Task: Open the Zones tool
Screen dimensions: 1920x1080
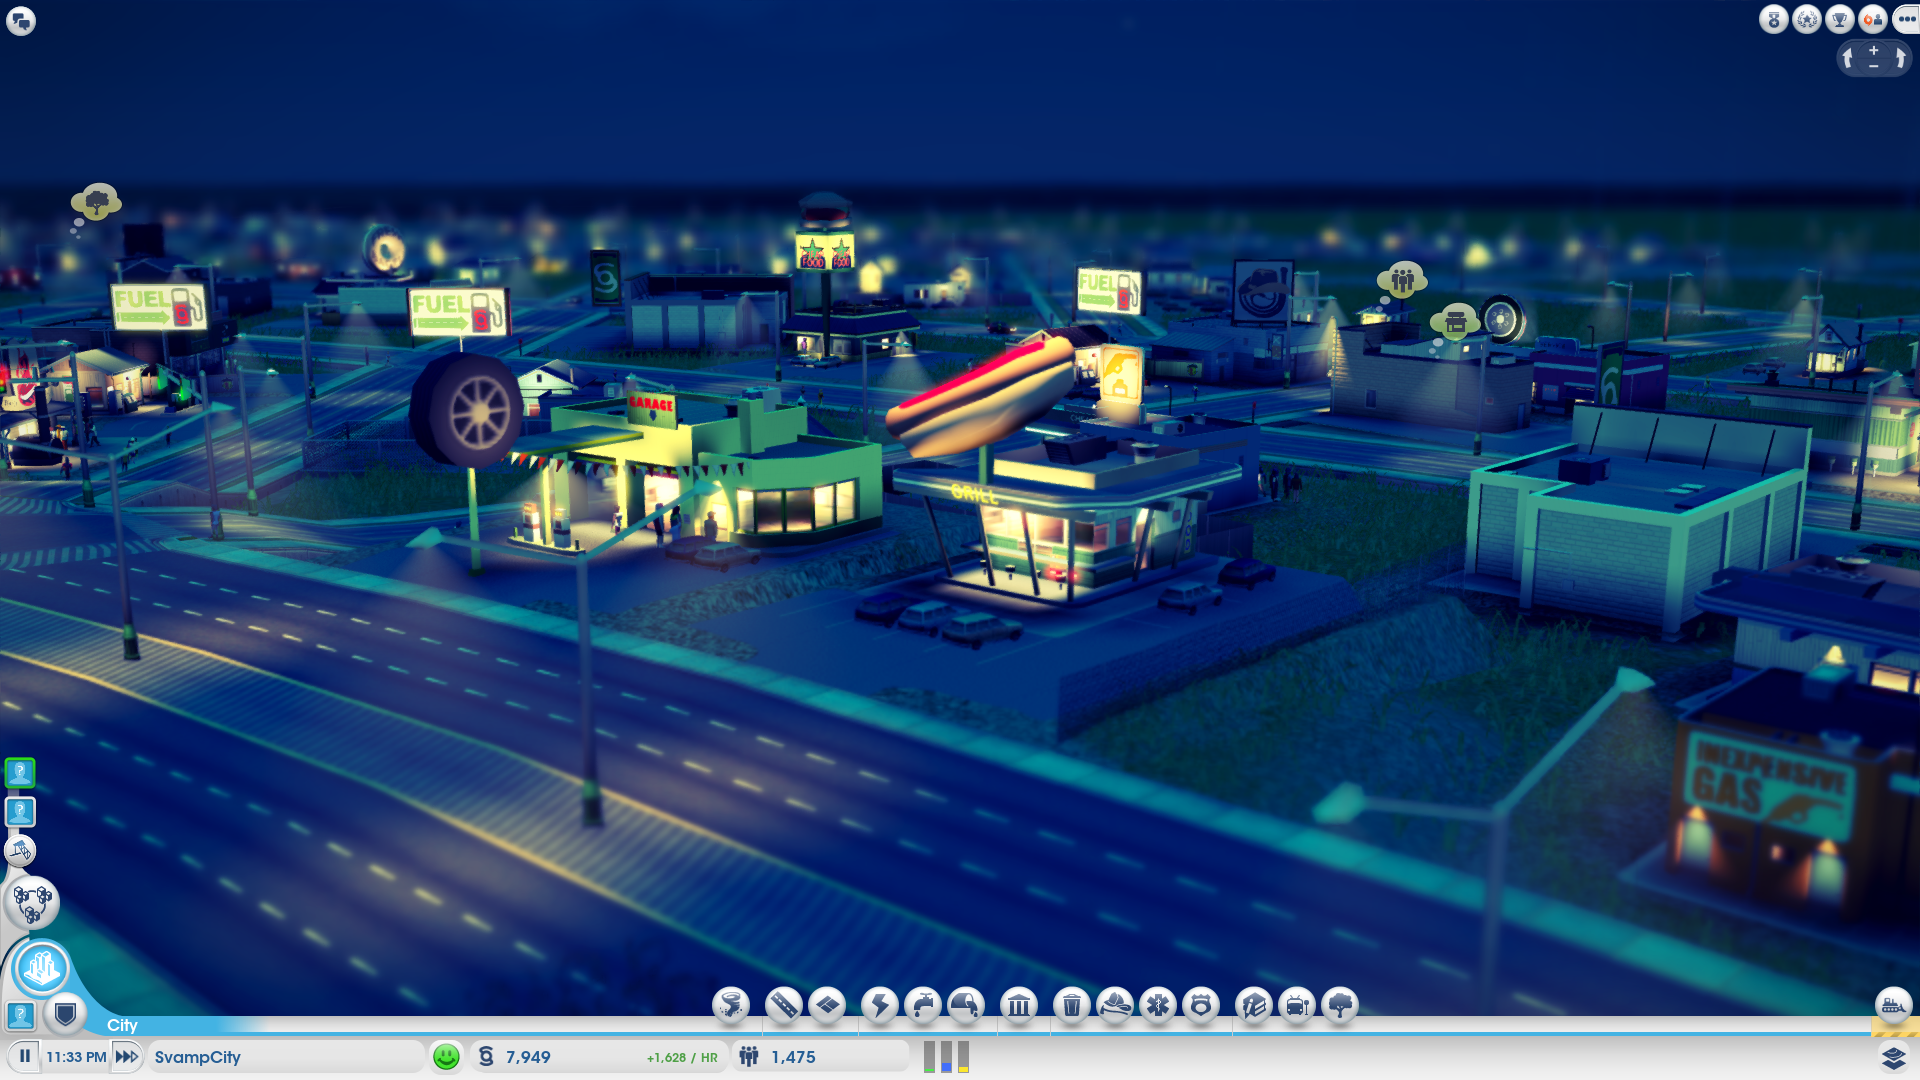Action: [x=827, y=1004]
